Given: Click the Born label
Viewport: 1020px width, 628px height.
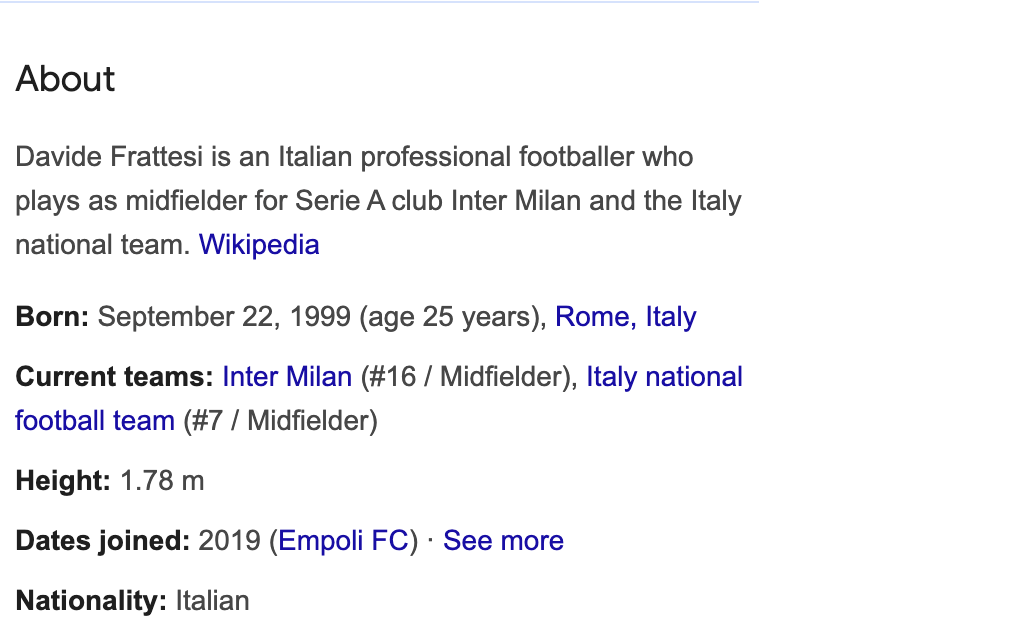Looking at the screenshot, I should tap(52, 317).
